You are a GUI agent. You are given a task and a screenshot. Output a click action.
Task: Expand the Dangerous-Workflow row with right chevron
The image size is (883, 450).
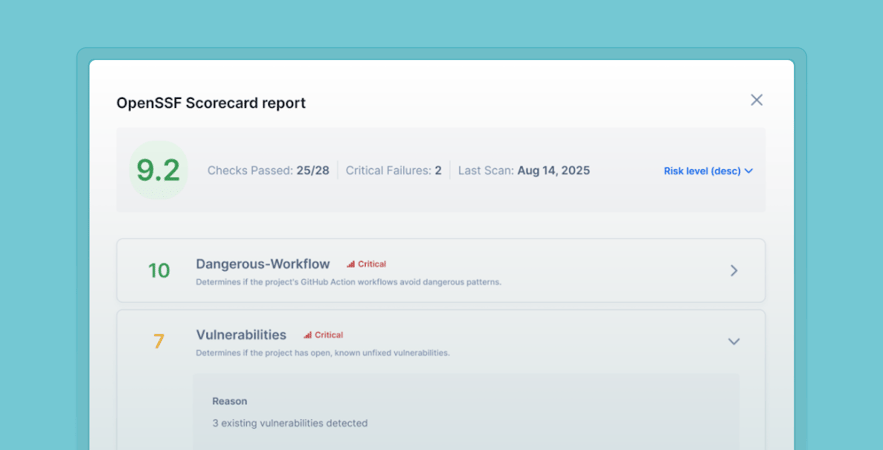point(733,271)
